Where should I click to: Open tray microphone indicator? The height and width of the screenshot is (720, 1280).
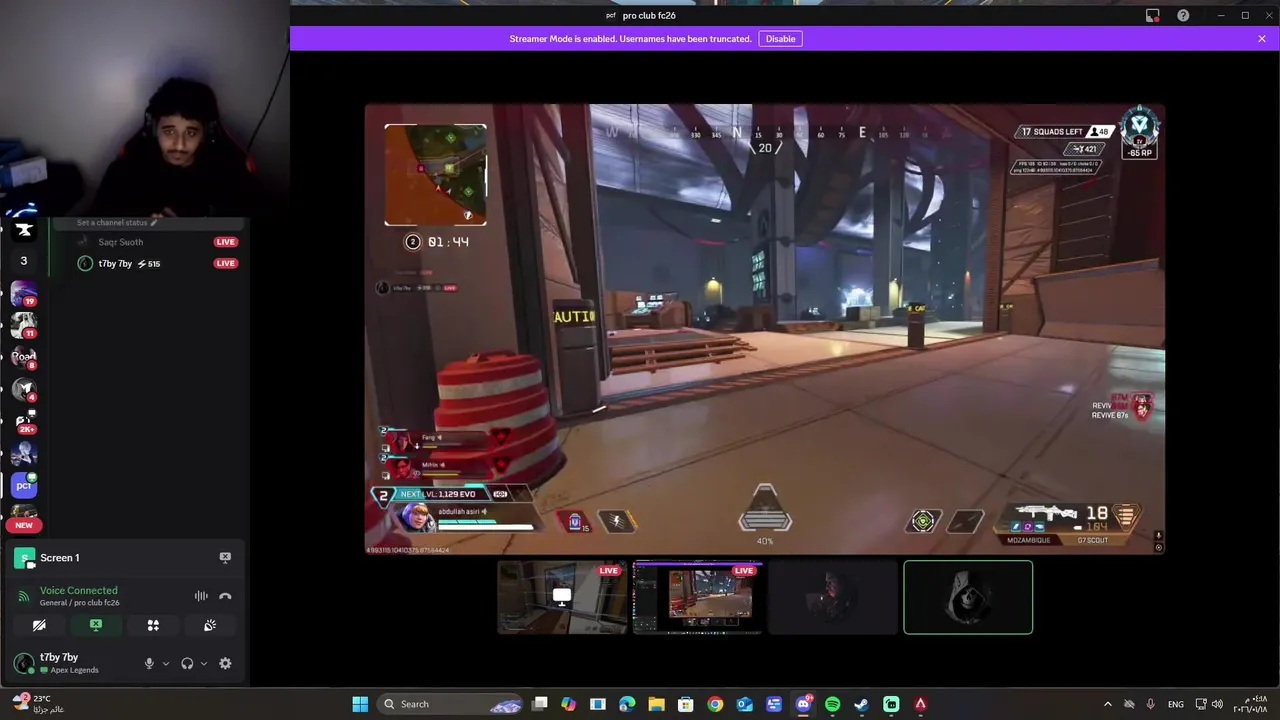(x=1150, y=704)
